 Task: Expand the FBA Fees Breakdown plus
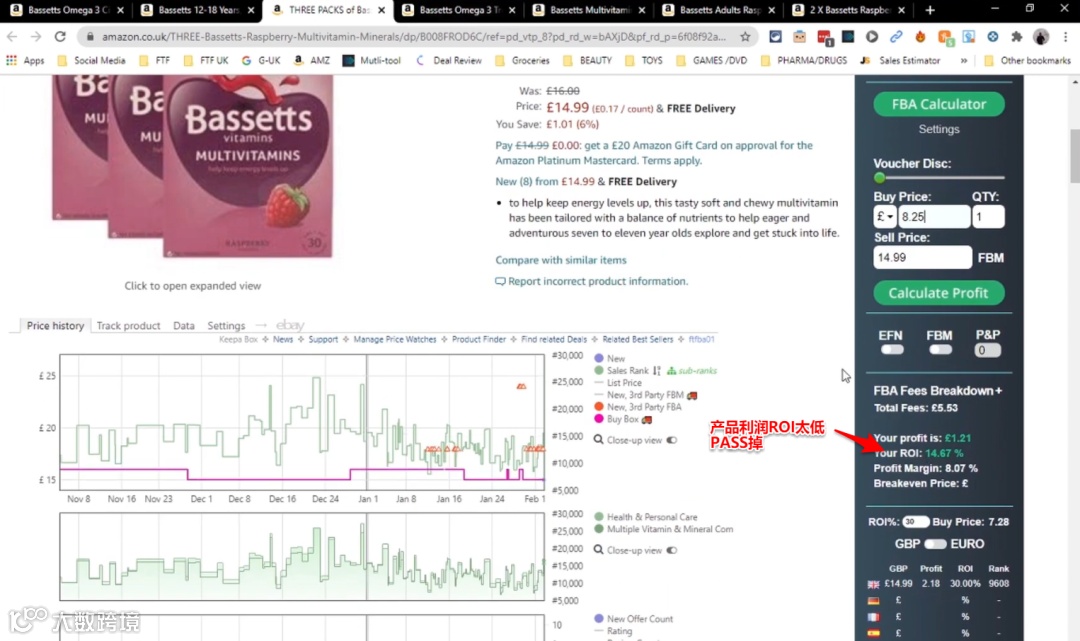tap(998, 390)
